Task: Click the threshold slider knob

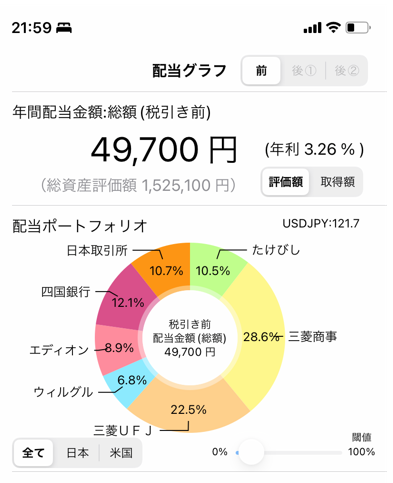Action: point(251,452)
